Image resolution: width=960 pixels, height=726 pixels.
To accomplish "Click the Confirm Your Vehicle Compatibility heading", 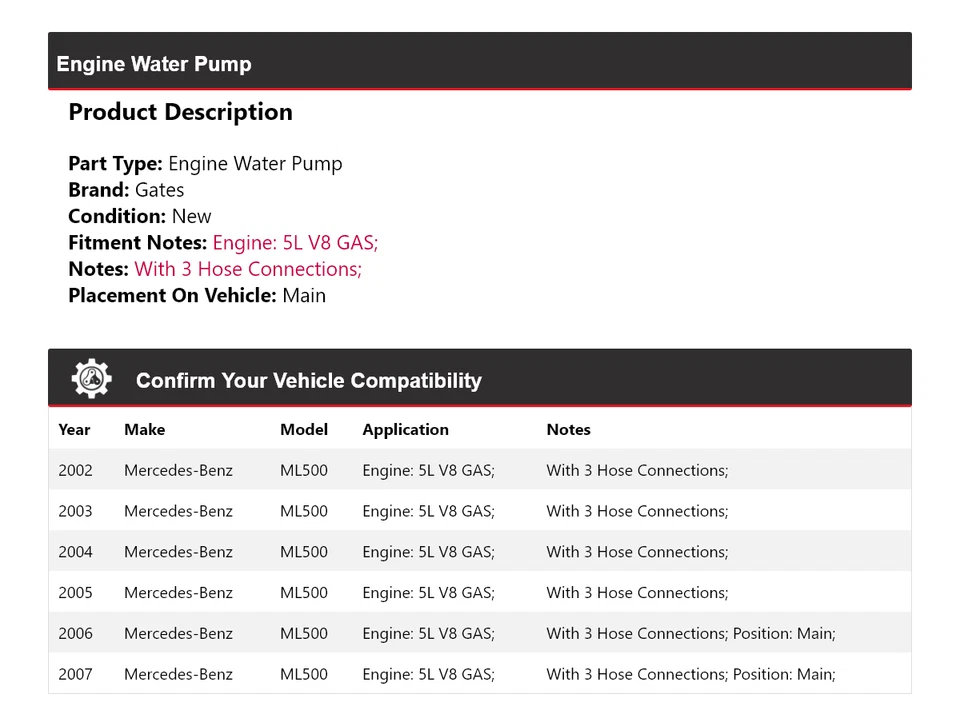I will 308,381.
